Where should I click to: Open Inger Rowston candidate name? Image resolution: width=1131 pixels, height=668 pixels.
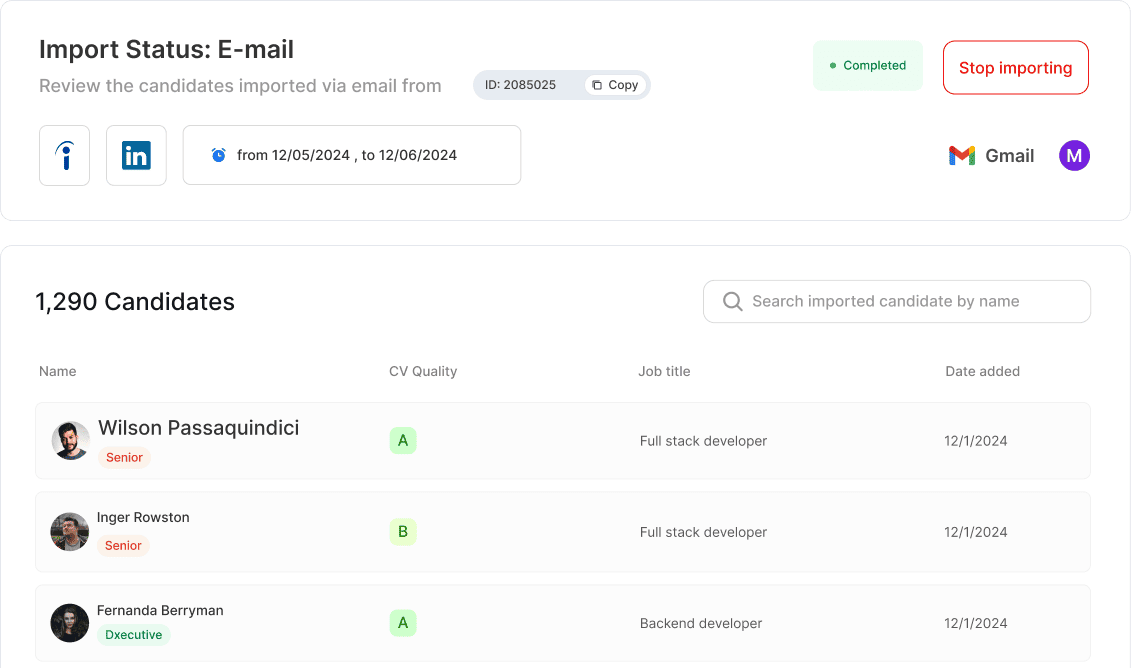[x=143, y=517]
